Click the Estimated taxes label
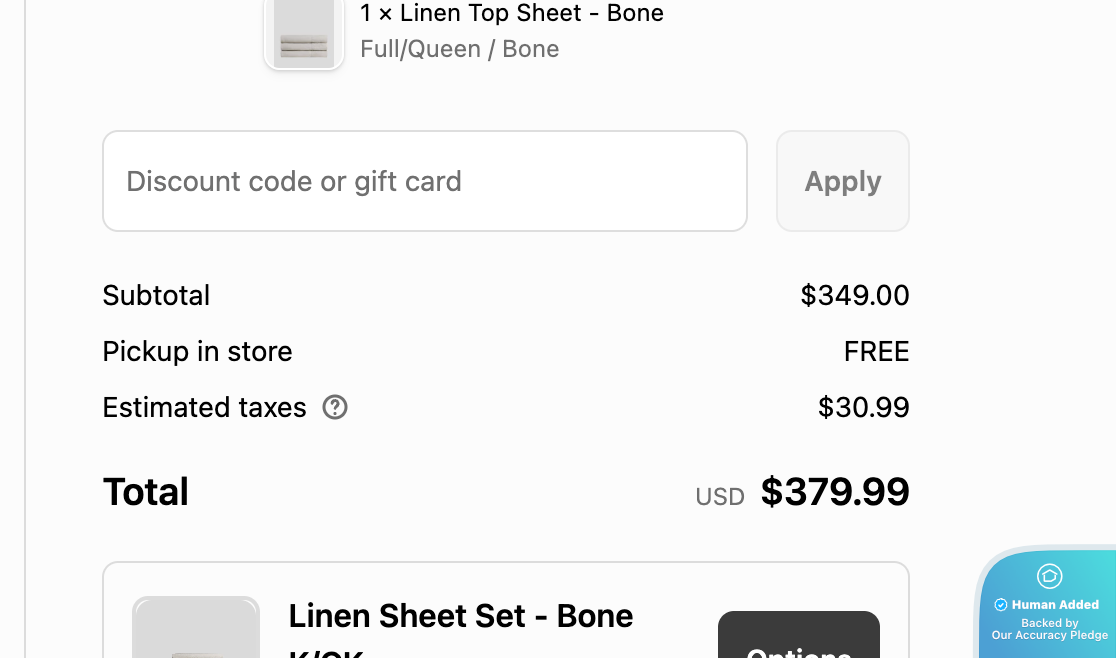This screenshot has width=1116, height=658. pyautogui.click(x=204, y=407)
